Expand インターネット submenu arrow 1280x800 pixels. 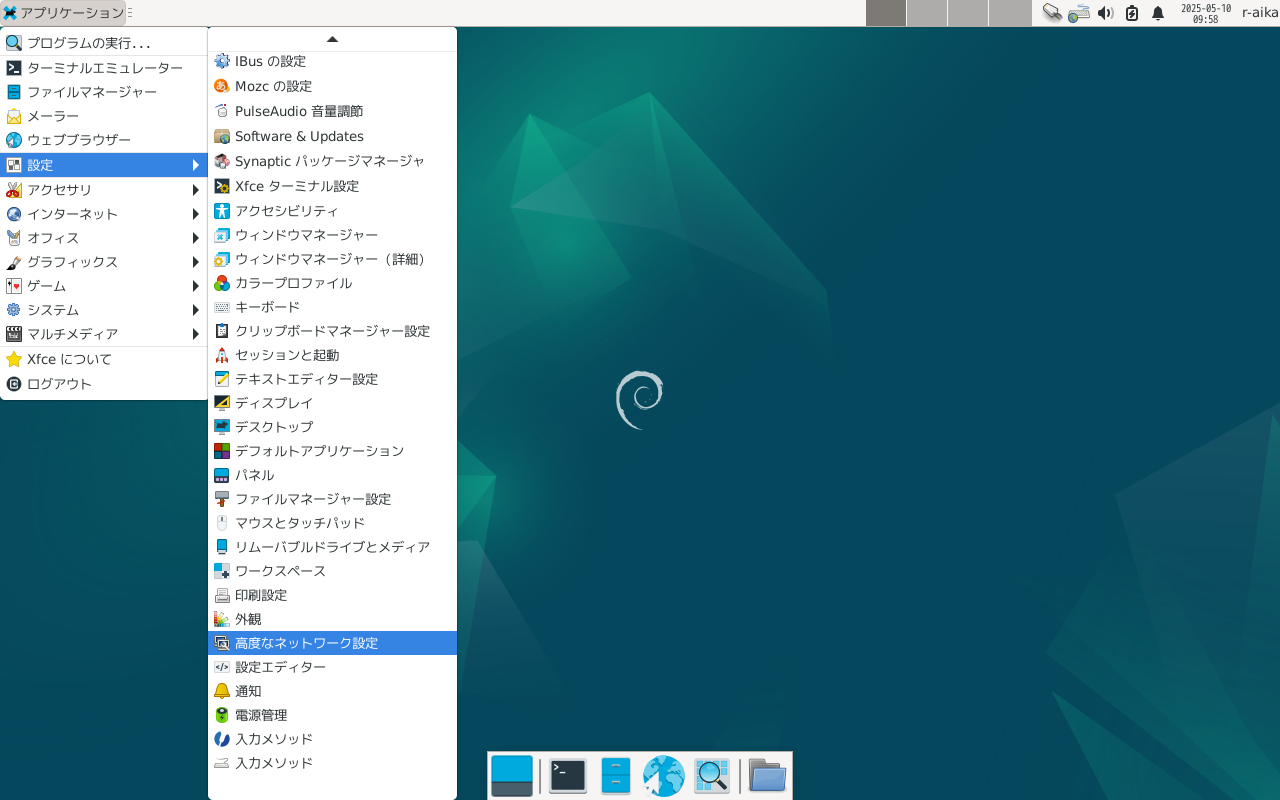coord(196,214)
